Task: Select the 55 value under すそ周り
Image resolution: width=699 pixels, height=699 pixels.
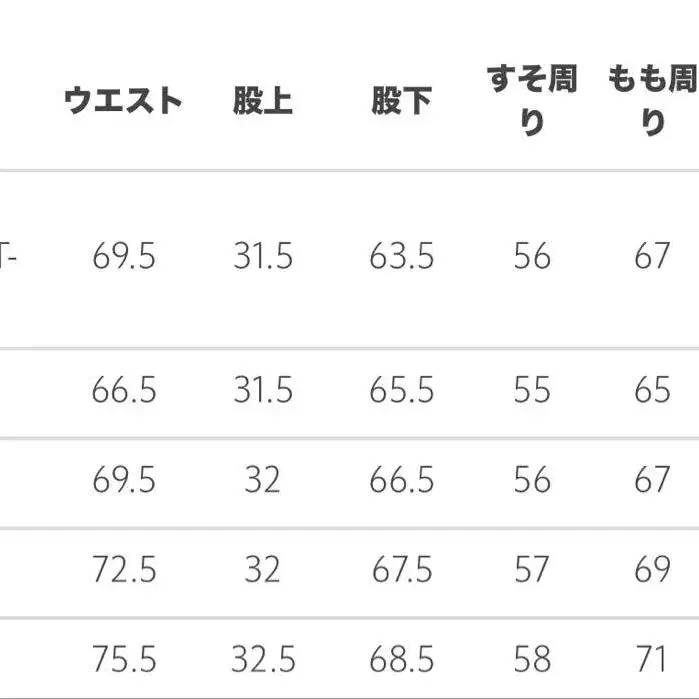Action: pyautogui.click(x=532, y=390)
